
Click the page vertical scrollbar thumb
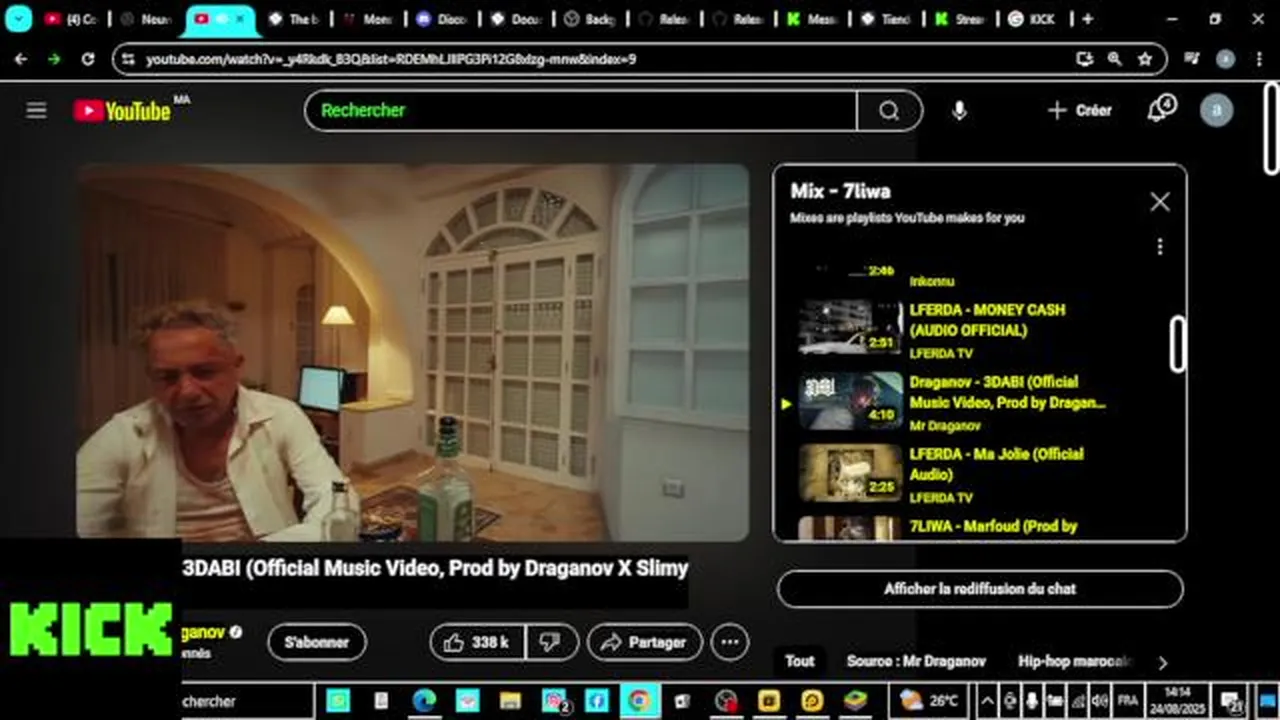1271,128
